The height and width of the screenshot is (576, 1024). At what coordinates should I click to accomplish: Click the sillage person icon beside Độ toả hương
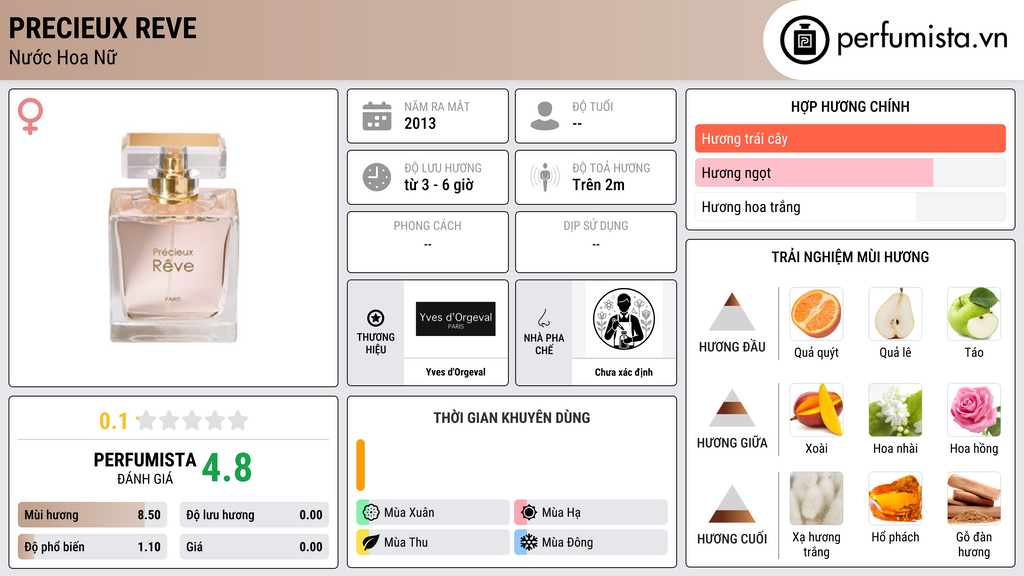pyautogui.click(x=545, y=177)
